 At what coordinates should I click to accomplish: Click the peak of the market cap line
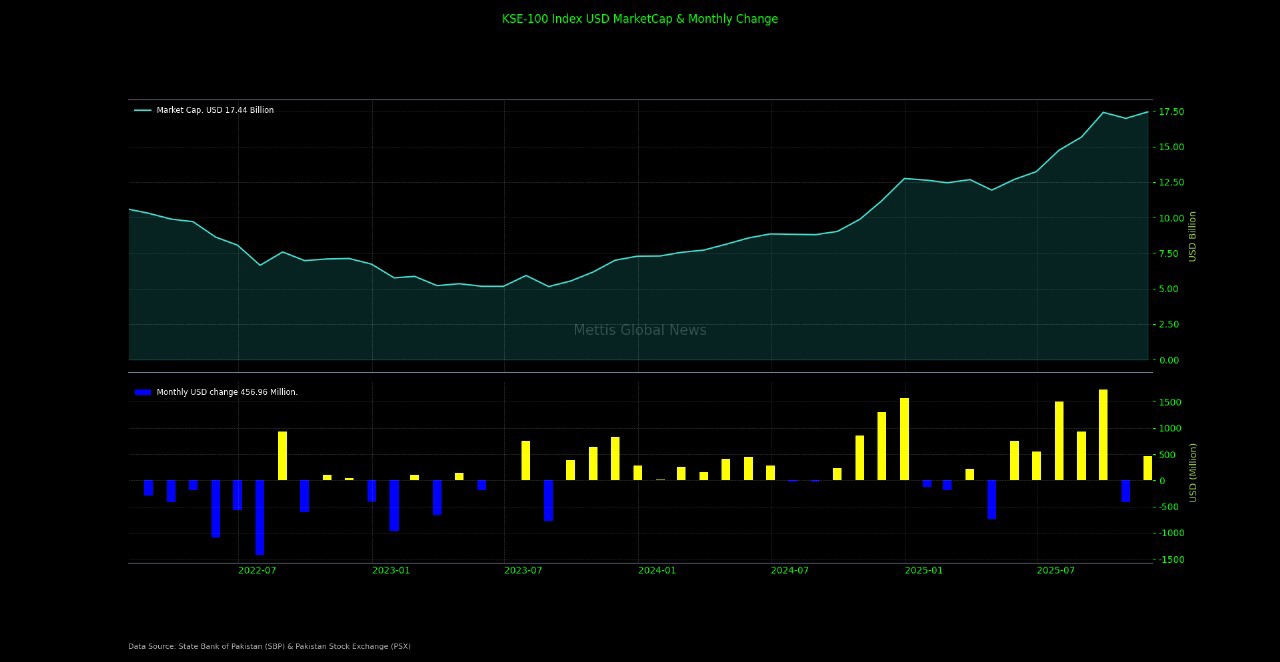click(x=1103, y=113)
